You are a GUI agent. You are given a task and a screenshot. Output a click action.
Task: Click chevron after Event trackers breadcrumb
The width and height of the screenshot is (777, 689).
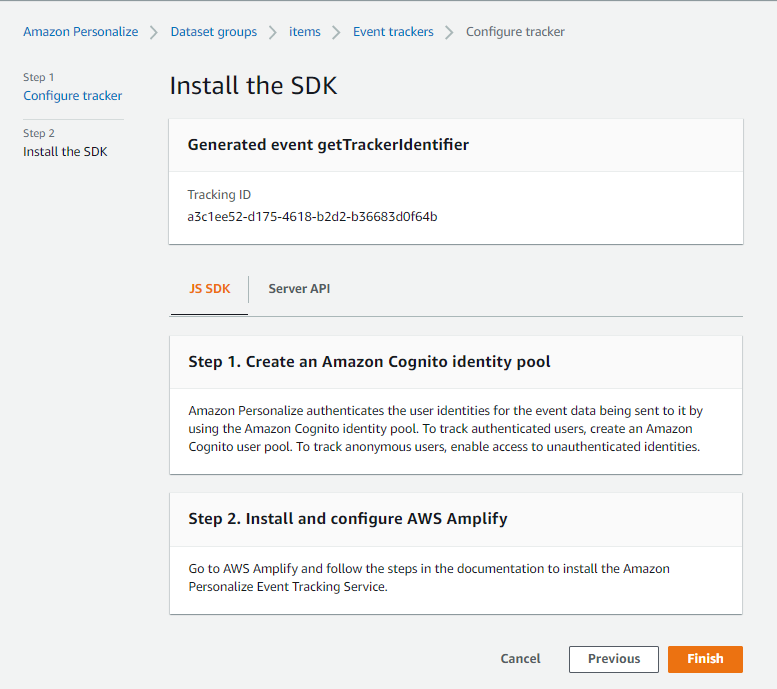(450, 32)
